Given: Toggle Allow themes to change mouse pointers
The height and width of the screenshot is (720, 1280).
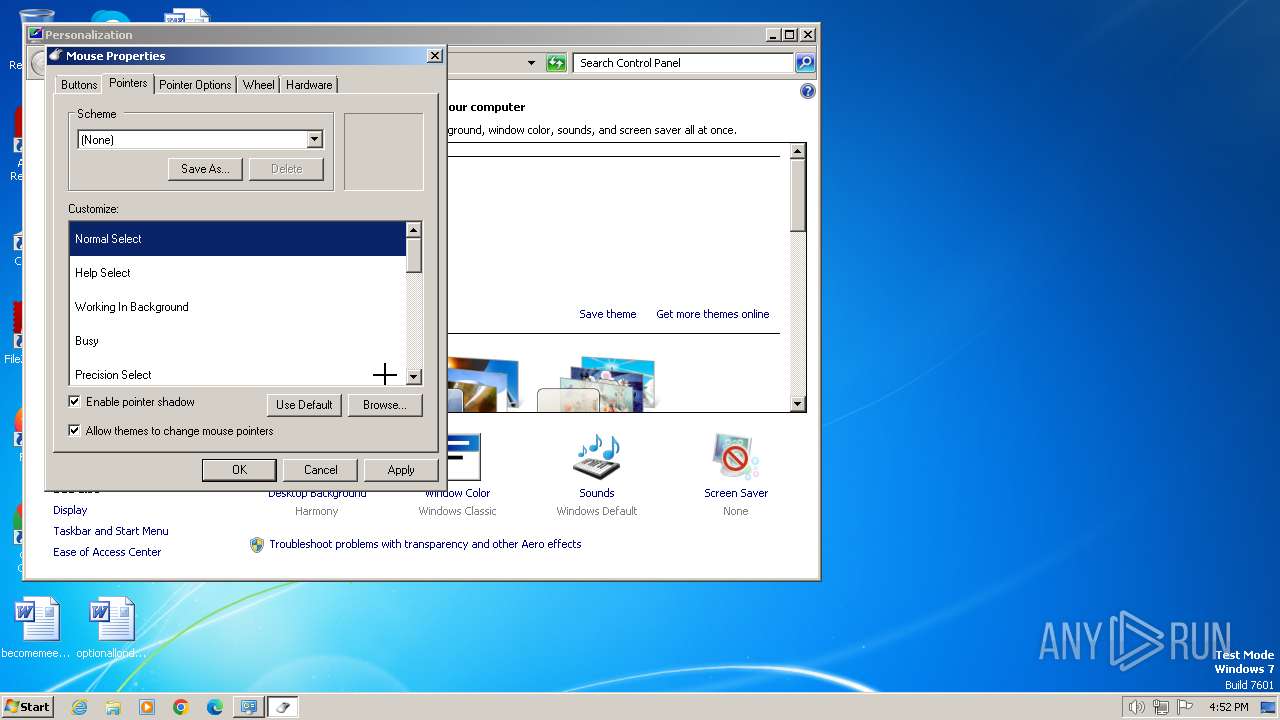Looking at the screenshot, I should pos(74,431).
